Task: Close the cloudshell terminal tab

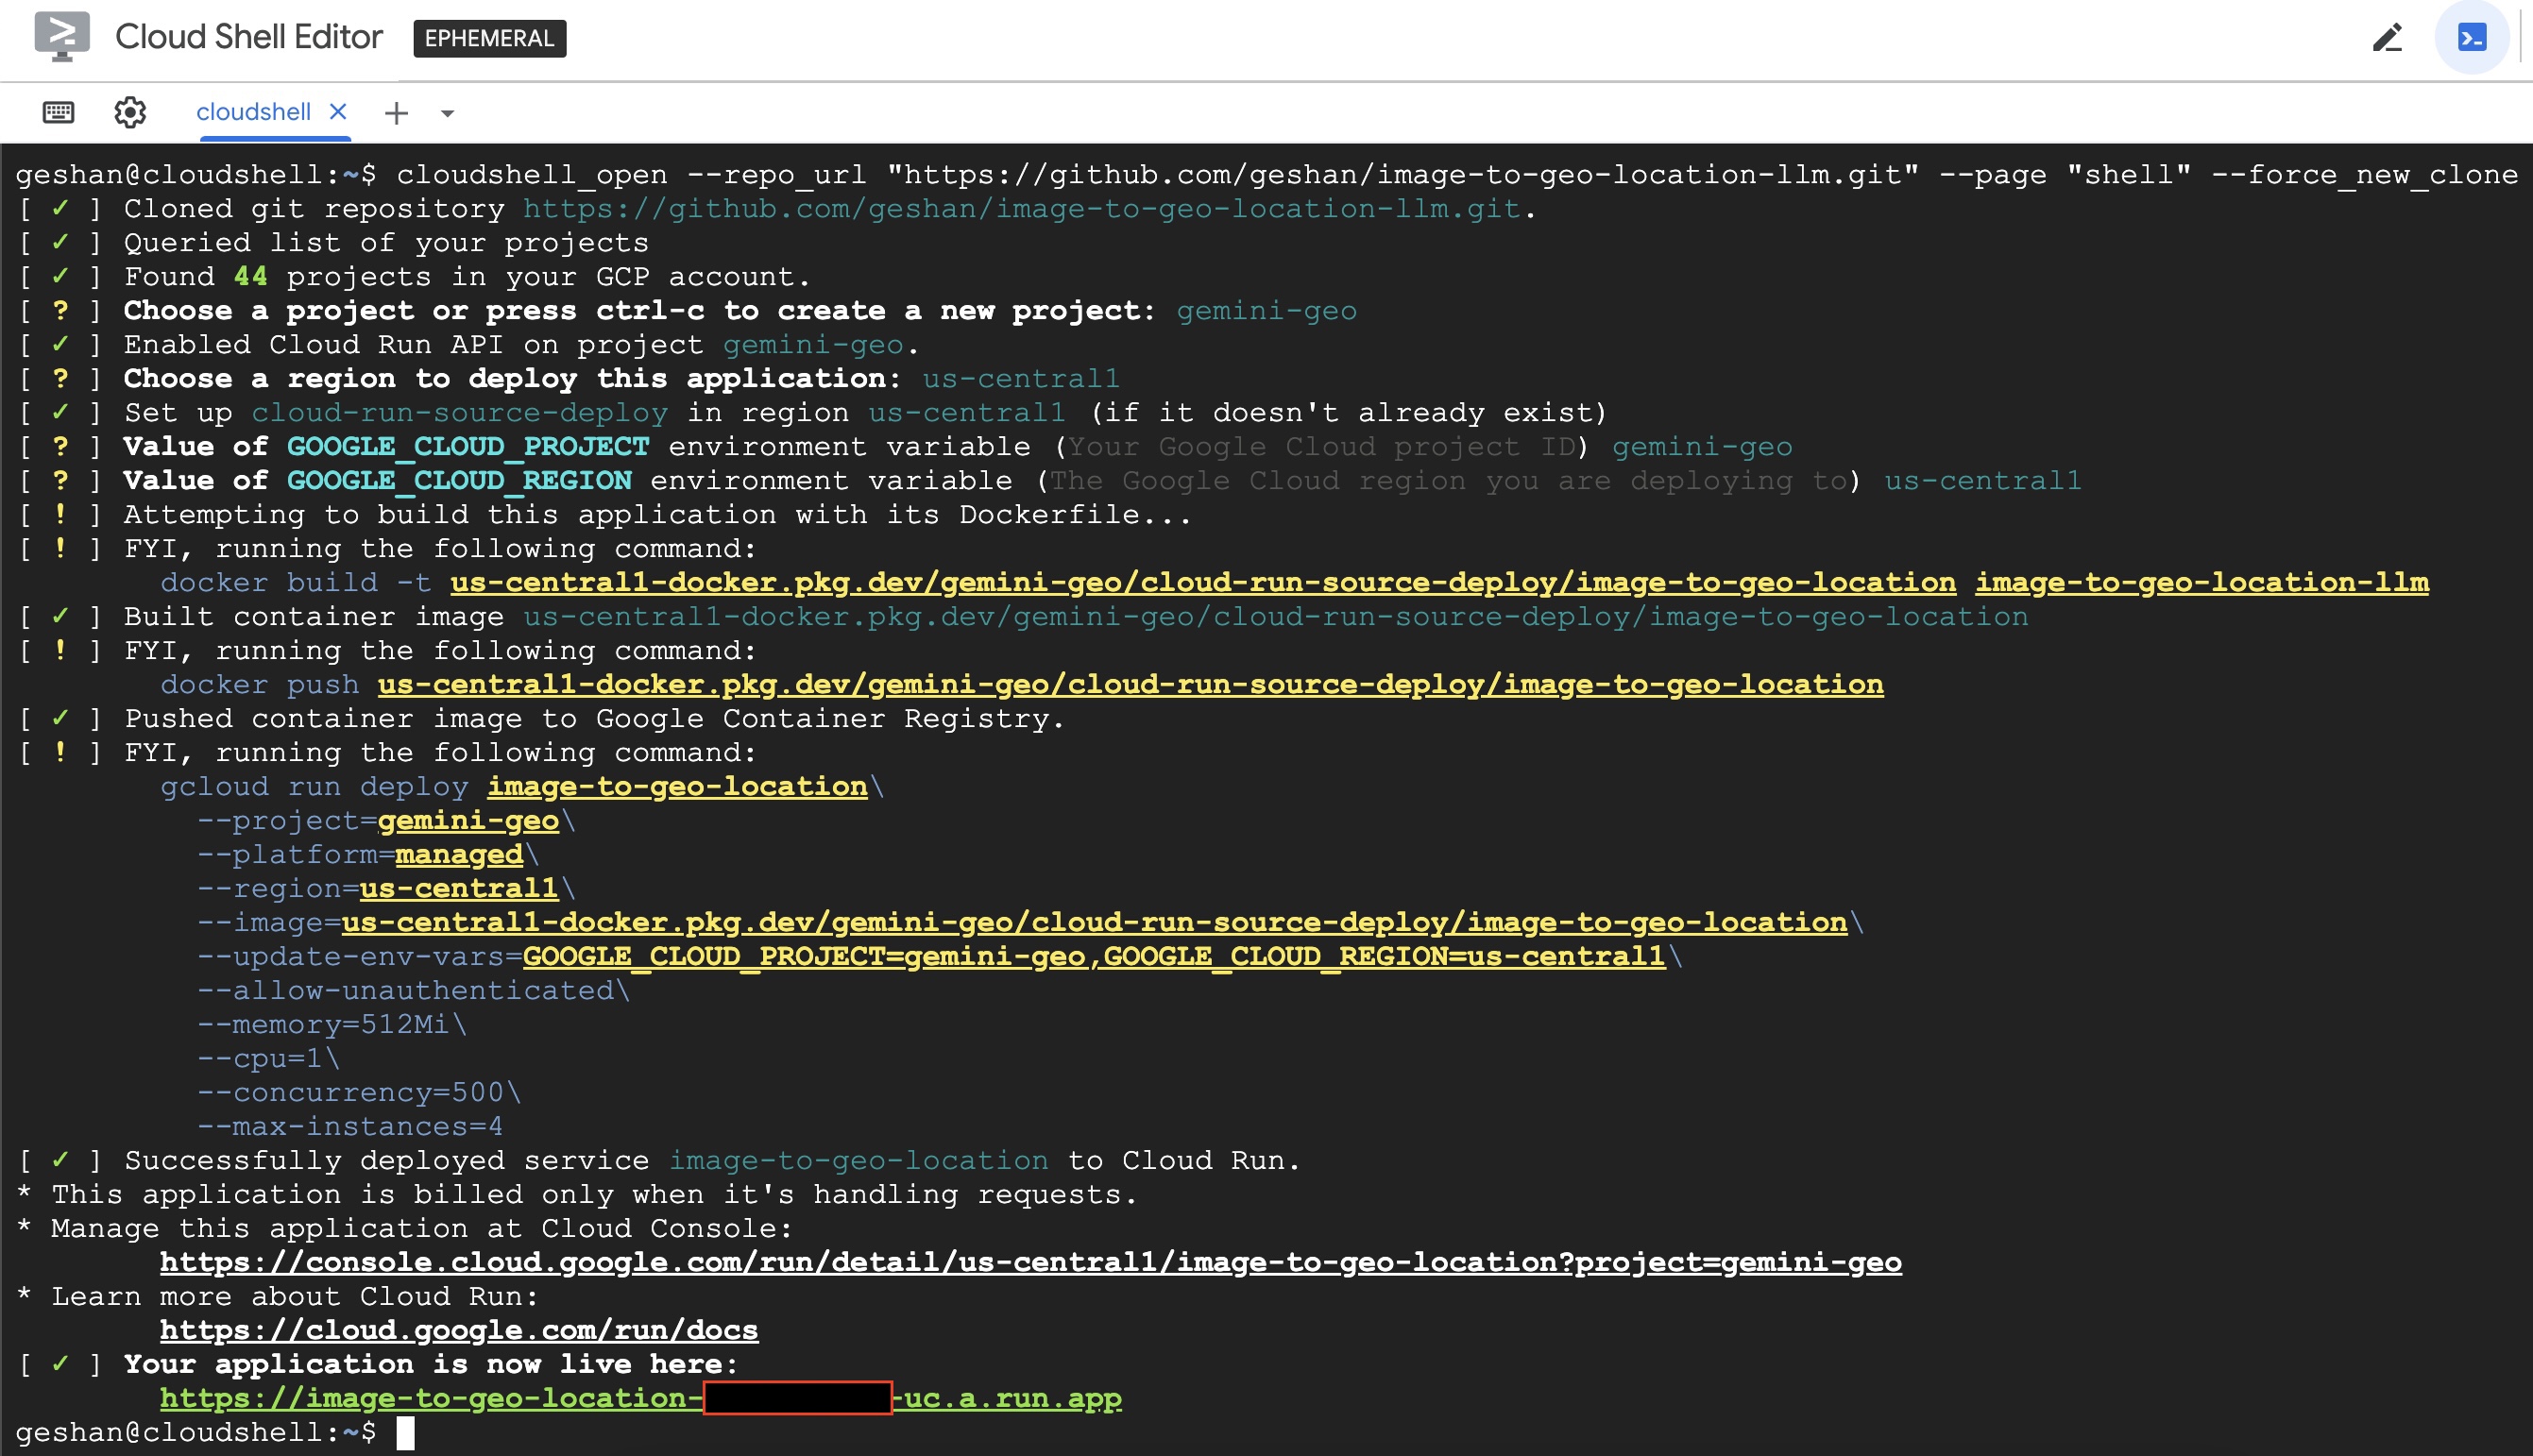Action: coord(337,111)
